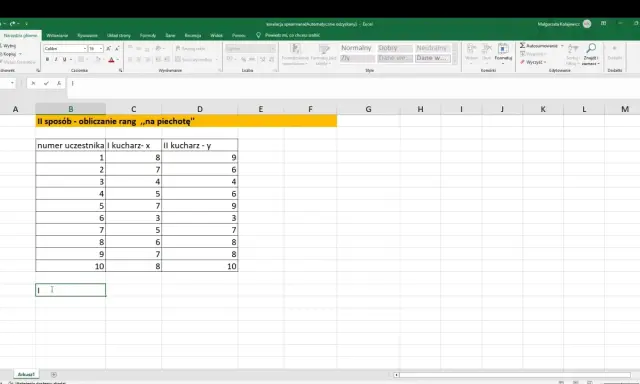Open Znajdź i zaznacz magnifier icon
The height and width of the screenshot is (384, 640).
(591, 53)
